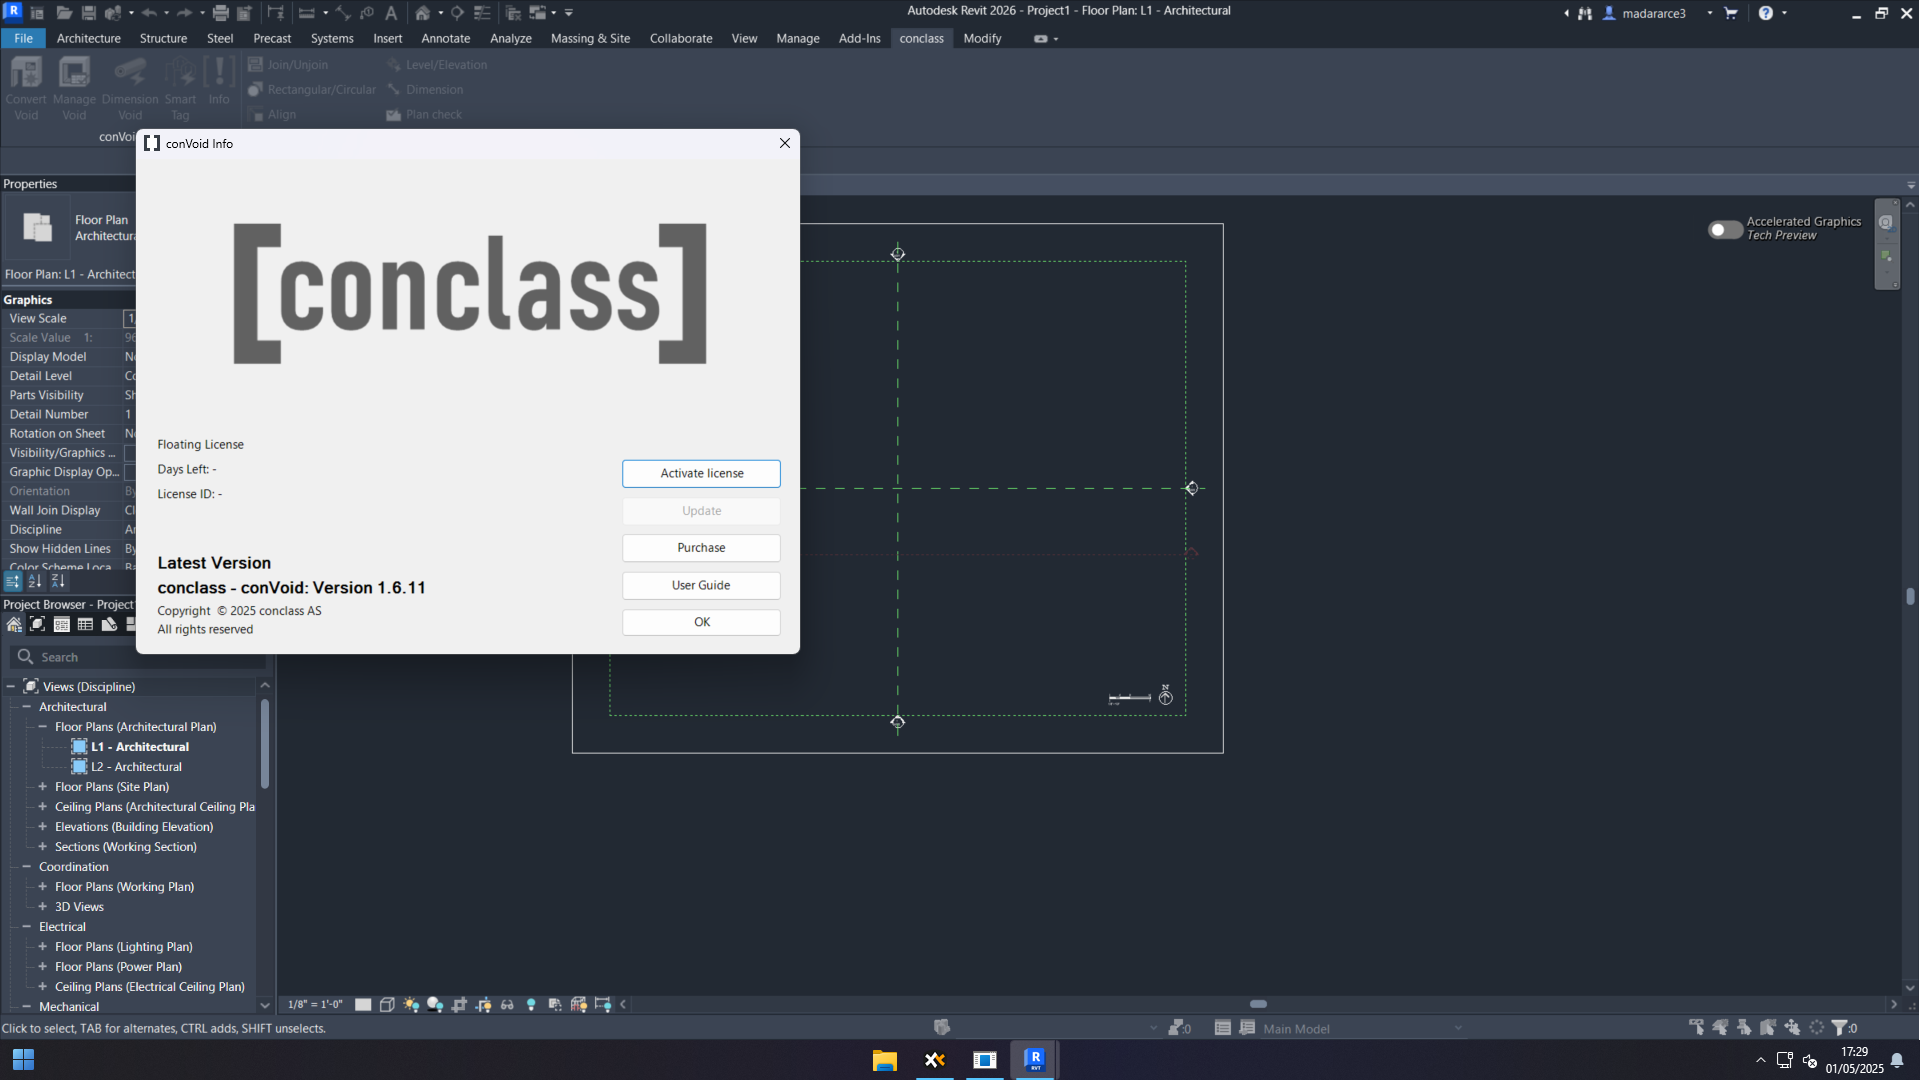Expand Floor Plans (Lighting Plan) node
Screen dimensions: 1920x1080
(43, 947)
